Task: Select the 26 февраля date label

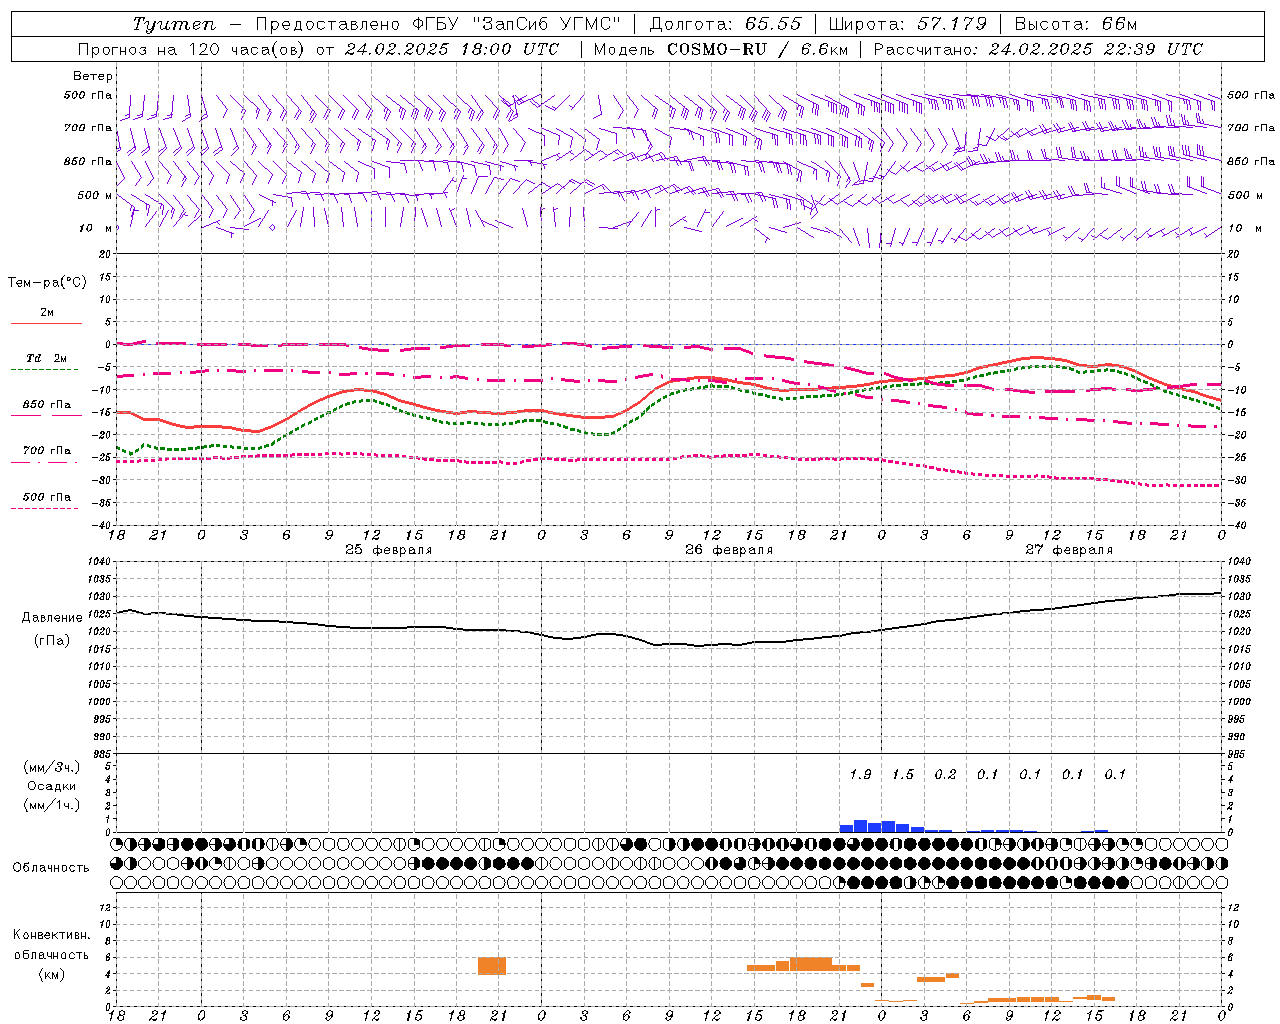Action: pos(729,550)
